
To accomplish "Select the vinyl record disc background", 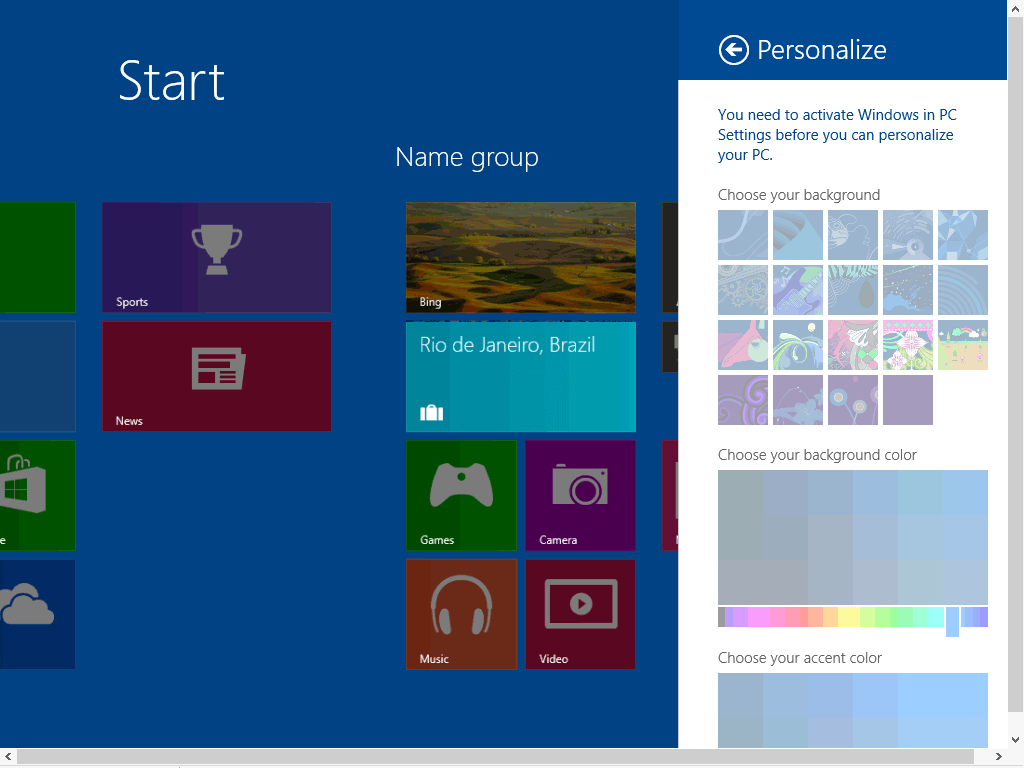I will pyautogui.click(x=908, y=235).
